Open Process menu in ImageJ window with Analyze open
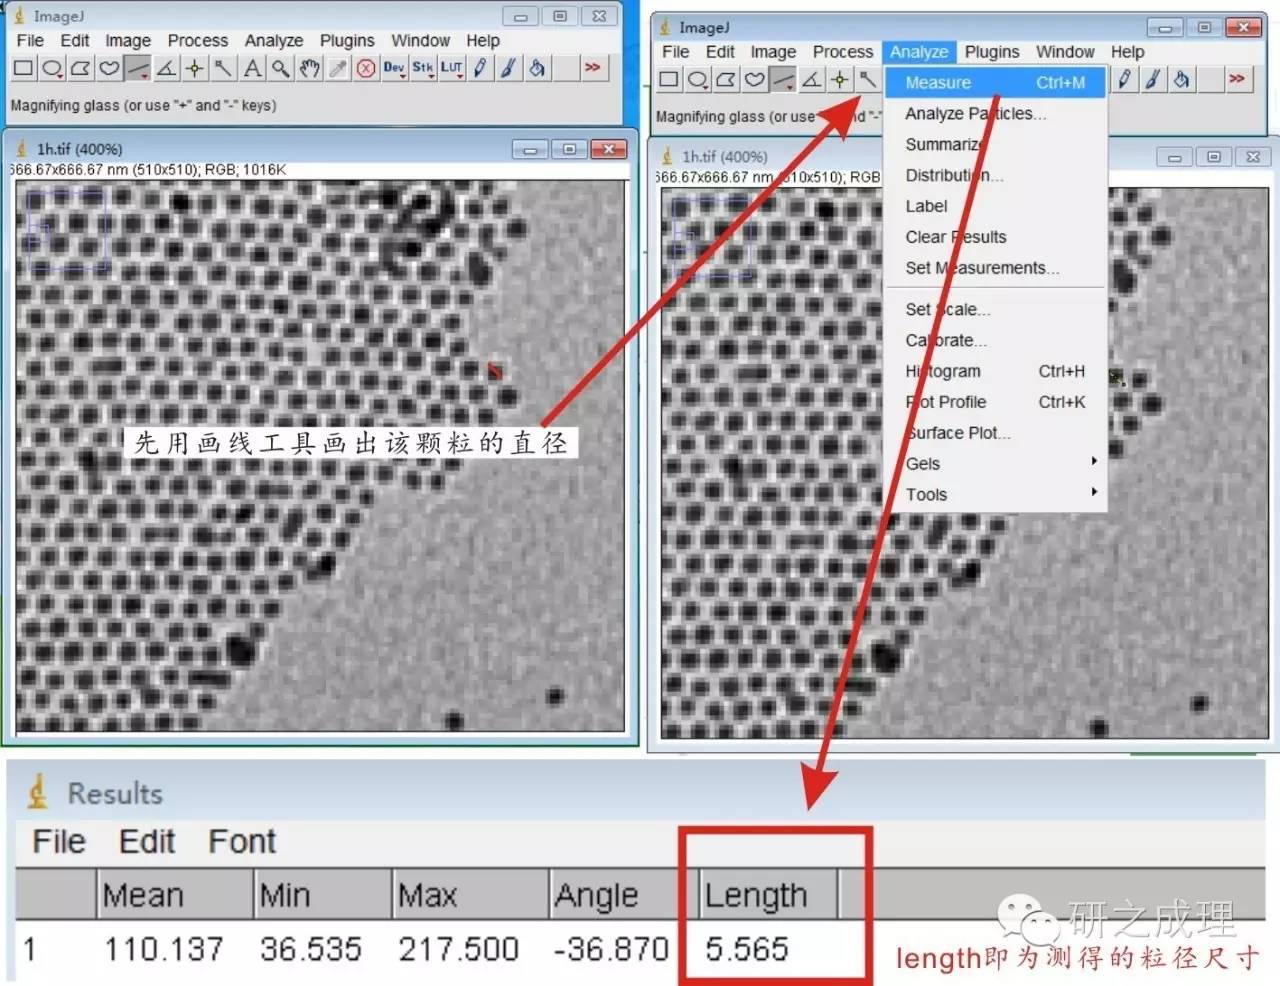Screen dimensions: 1280x986 (843, 52)
